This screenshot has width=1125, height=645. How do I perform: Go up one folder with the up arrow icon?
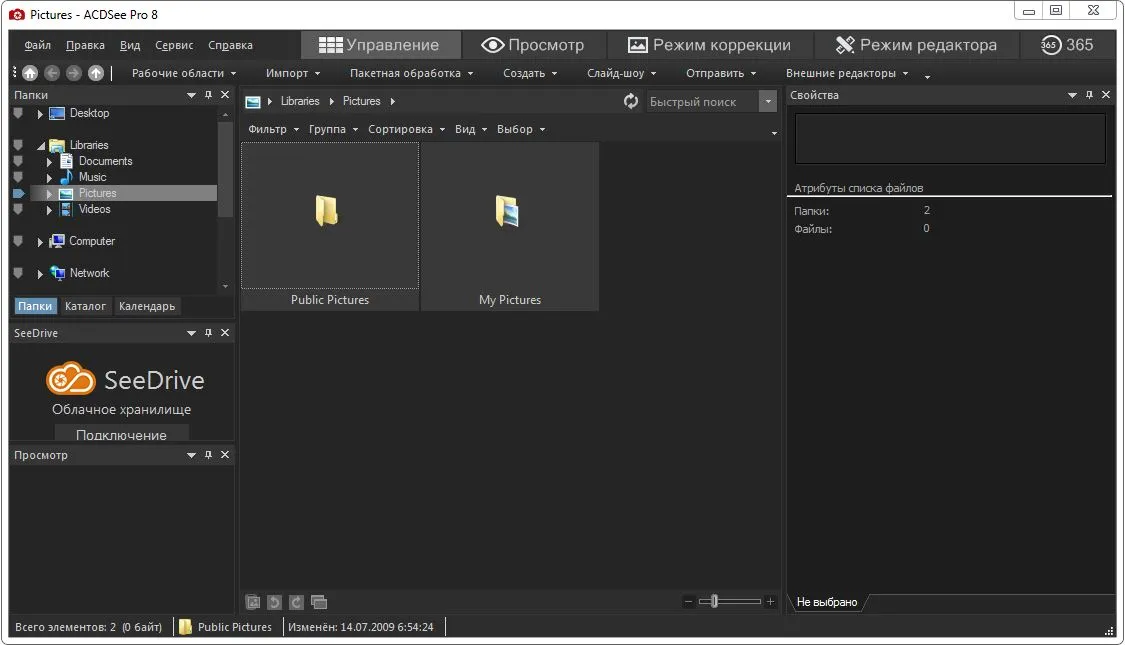pos(95,73)
